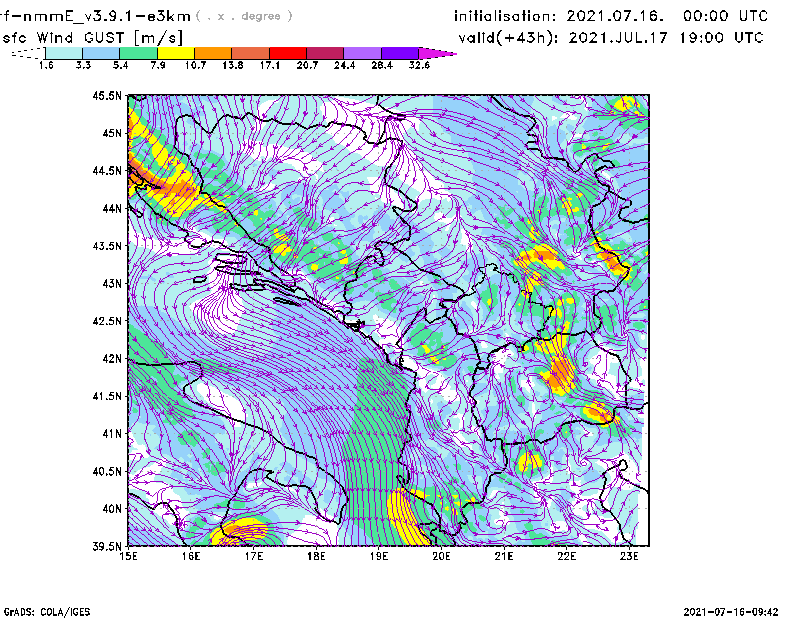The width and height of the screenshot is (800, 618).
Task: Click the '21E' longitude label
Action: click(x=504, y=556)
